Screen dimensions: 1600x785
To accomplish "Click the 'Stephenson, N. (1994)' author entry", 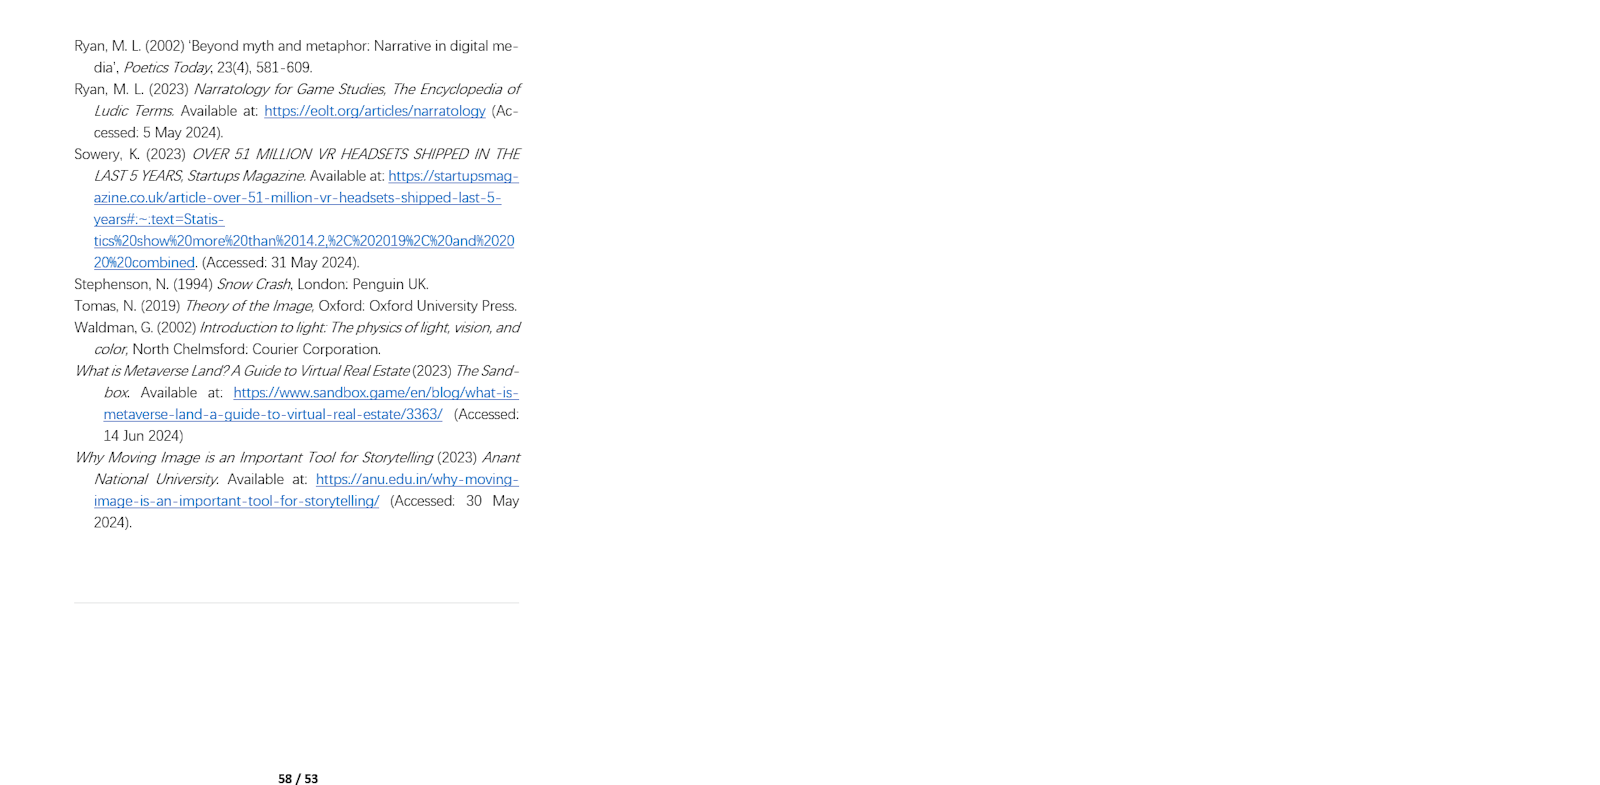I will tap(143, 285).
